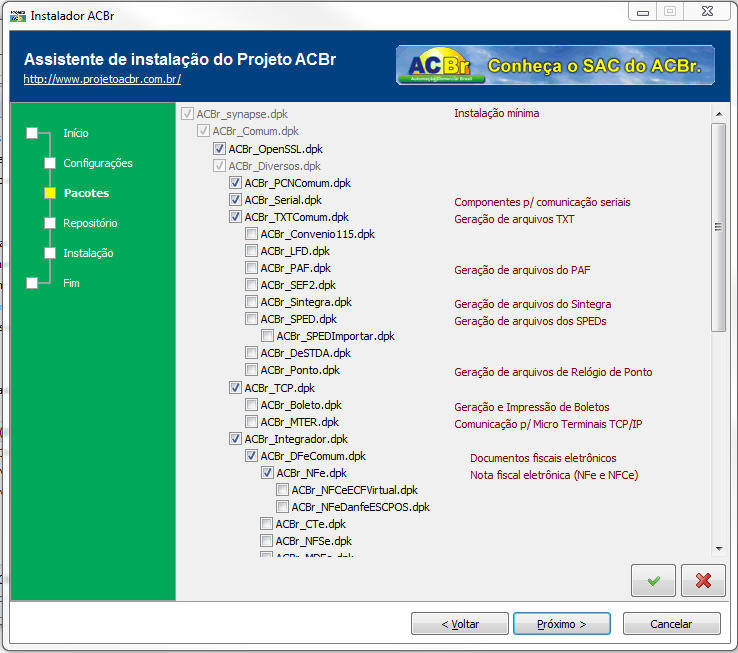Click the red X deselect-all button
738x653 pixels.
(703, 580)
